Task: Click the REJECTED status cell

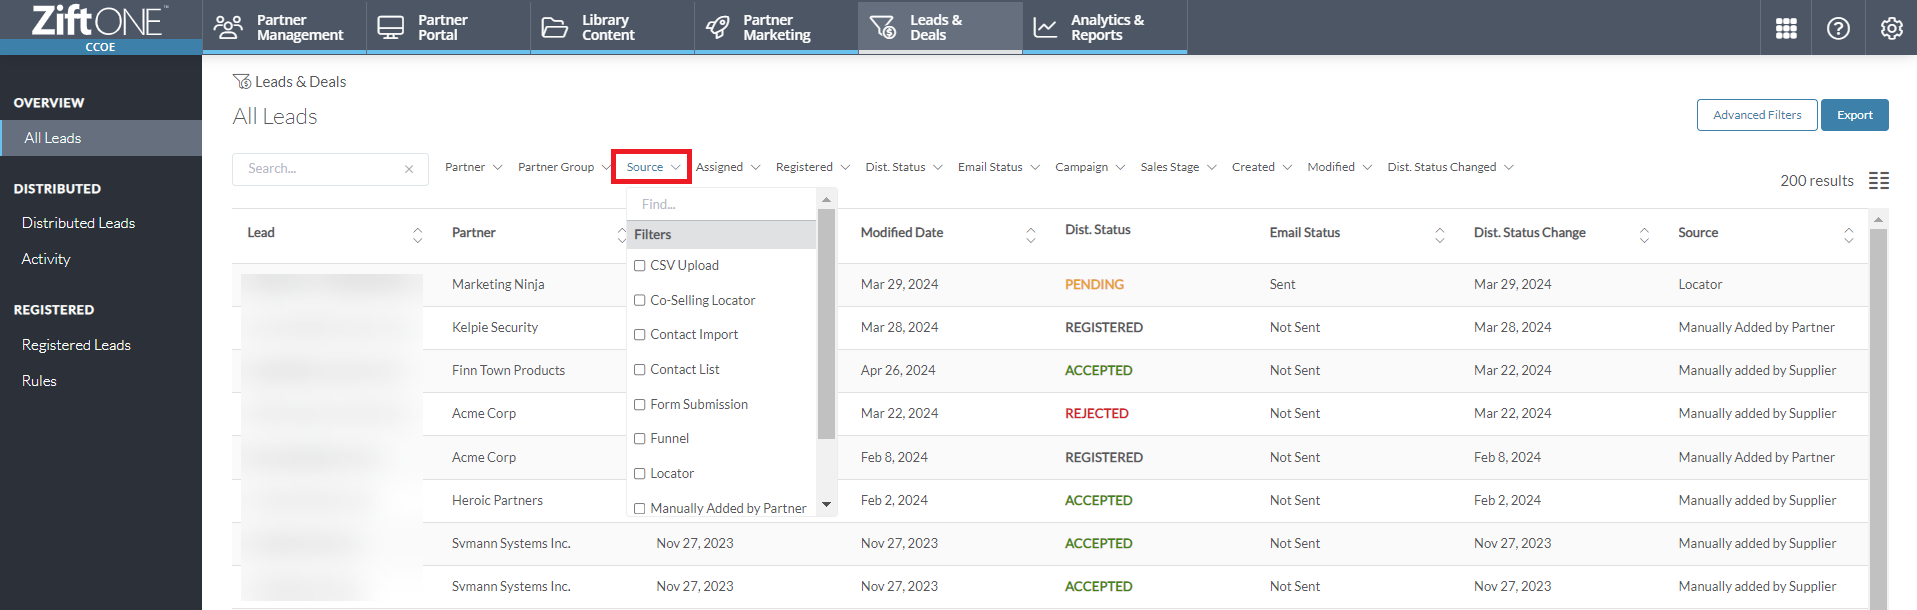Action: coord(1096,413)
